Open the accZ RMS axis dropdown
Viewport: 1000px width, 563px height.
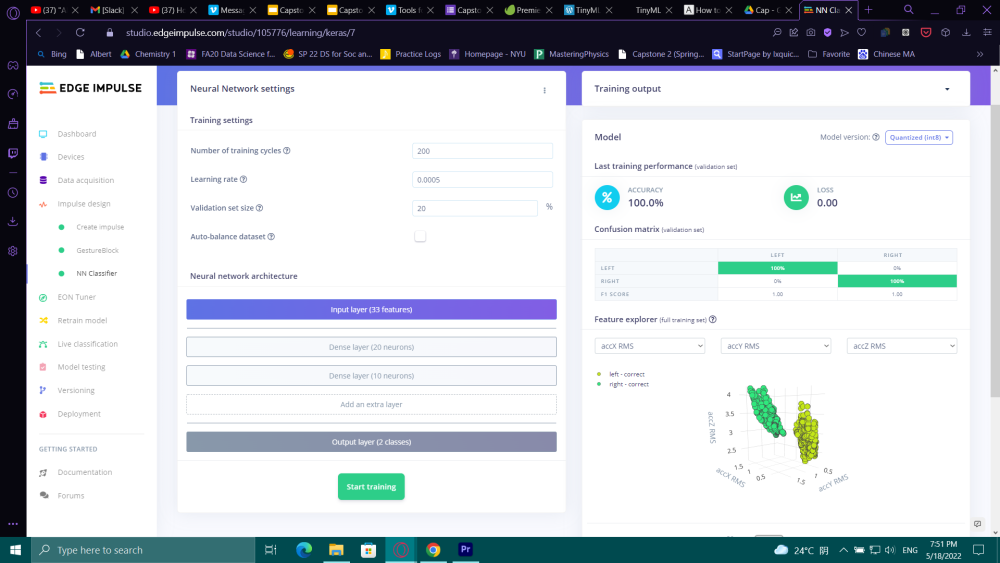tap(901, 346)
